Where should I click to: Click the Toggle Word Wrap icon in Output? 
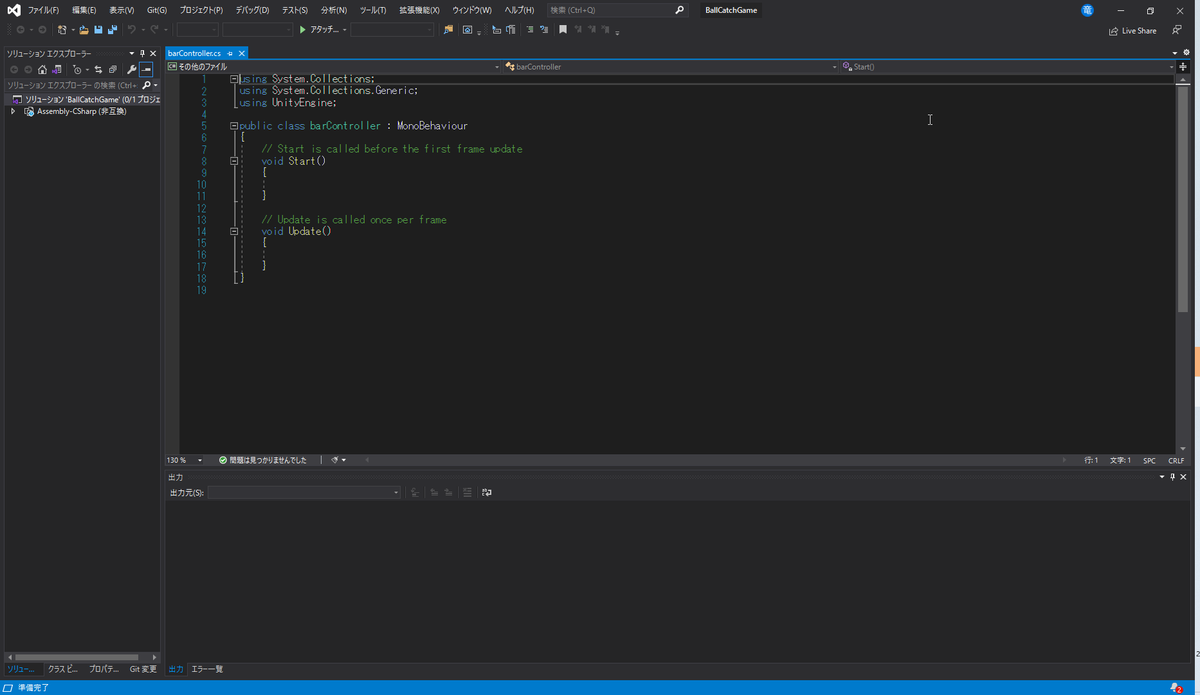coord(487,492)
